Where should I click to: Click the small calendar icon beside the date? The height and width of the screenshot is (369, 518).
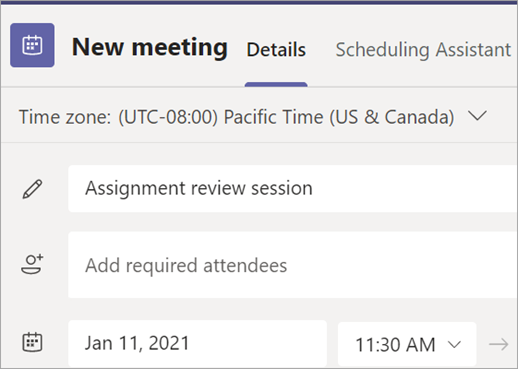32,342
